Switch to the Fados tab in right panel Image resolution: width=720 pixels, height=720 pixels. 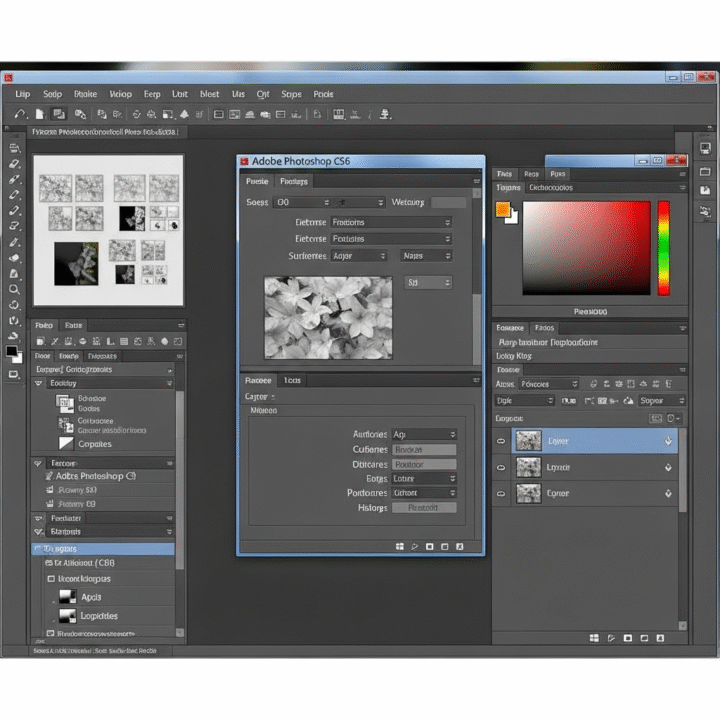tap(545, 328)
